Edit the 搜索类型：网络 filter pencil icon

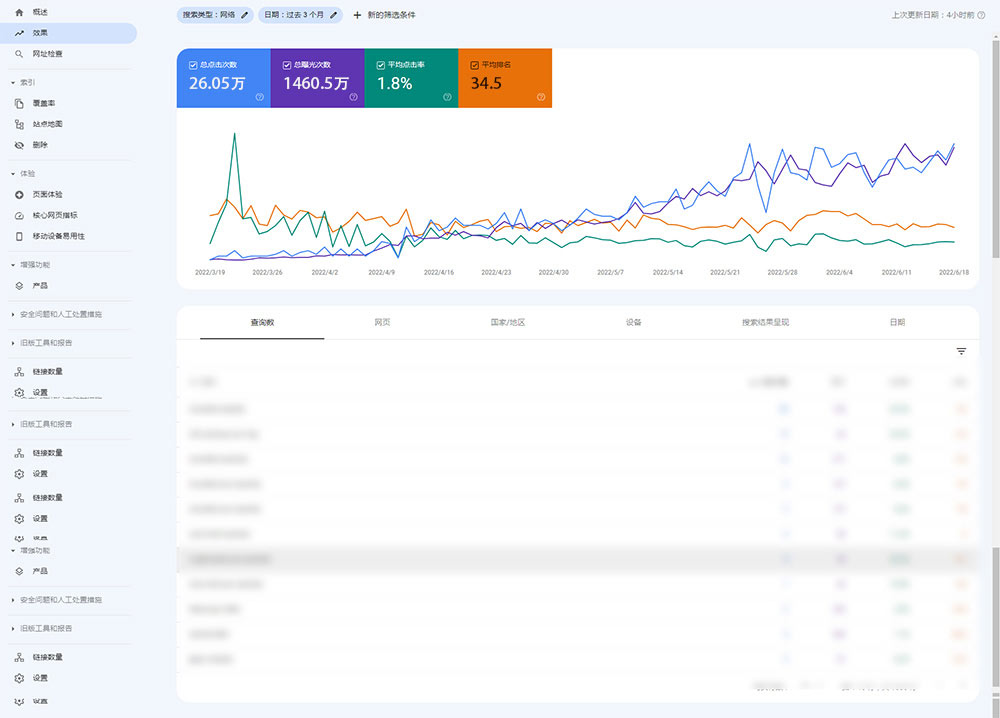pyautogui.click(x=244, y=15)
